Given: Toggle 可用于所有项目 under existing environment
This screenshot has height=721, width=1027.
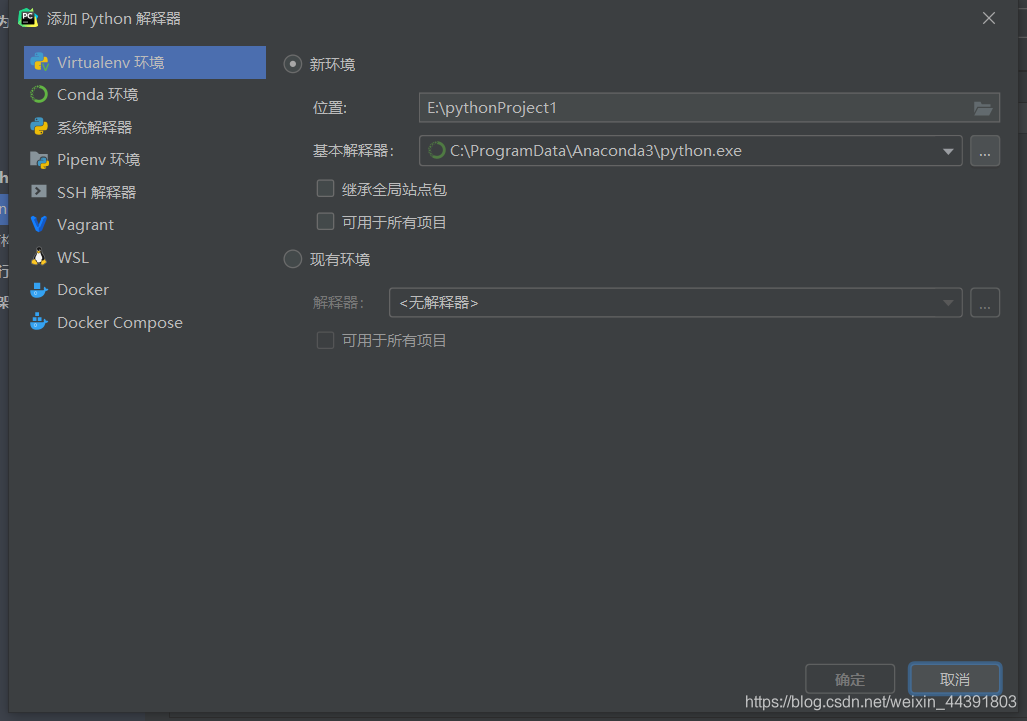Looking at the screenshot, I should point(326,341).
